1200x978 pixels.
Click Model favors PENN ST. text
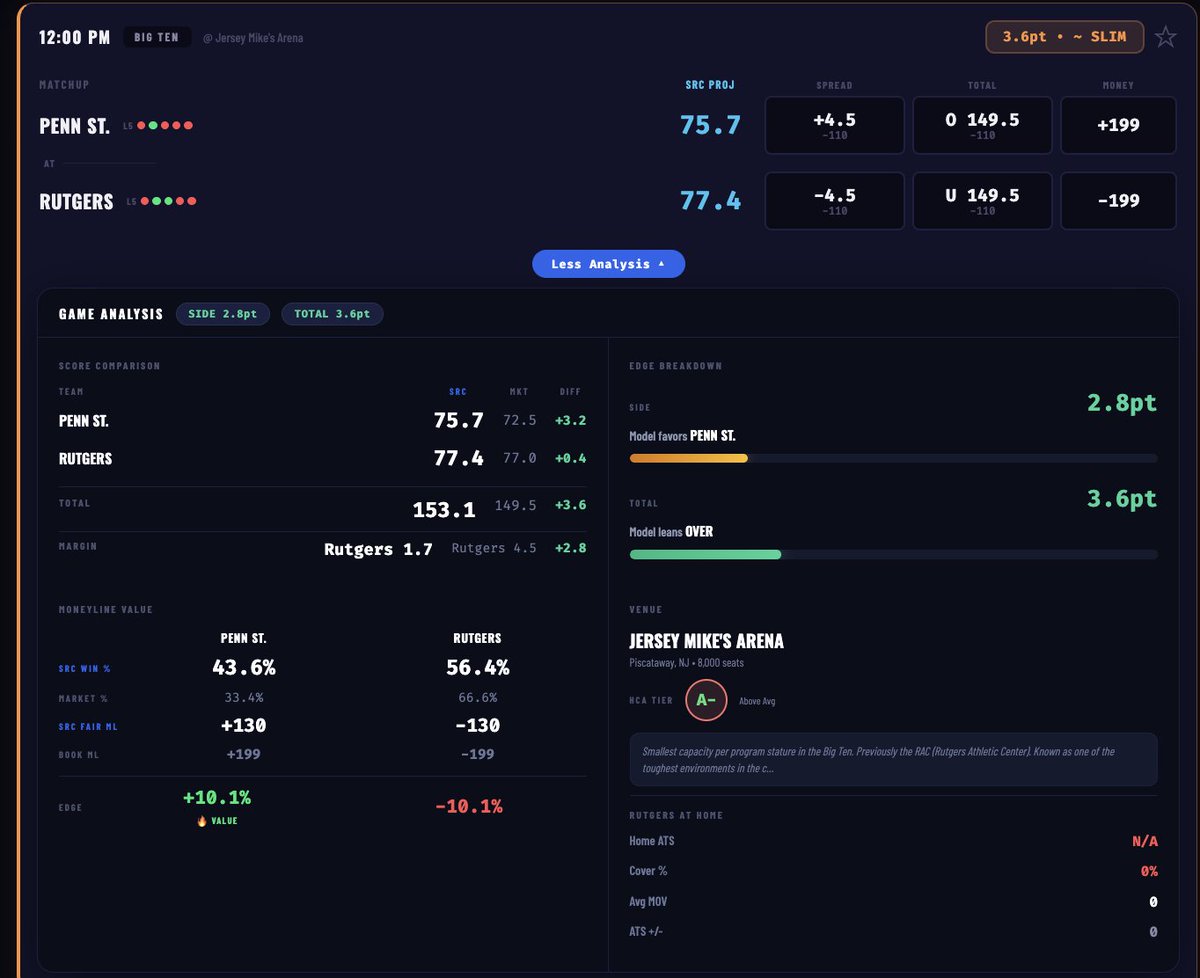point(683,436)
